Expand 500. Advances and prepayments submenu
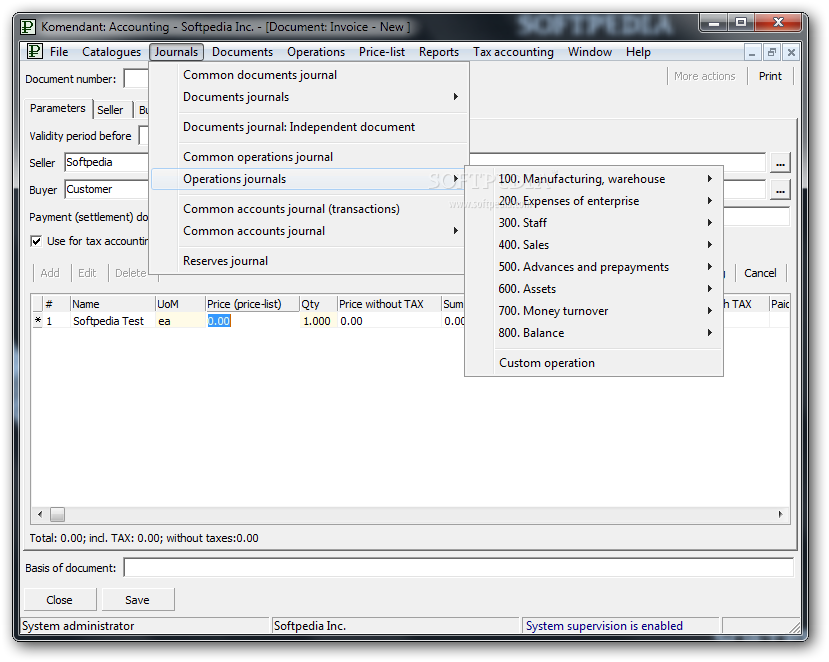The height and width of the screenshot is (662, 829). click(594, 267)
